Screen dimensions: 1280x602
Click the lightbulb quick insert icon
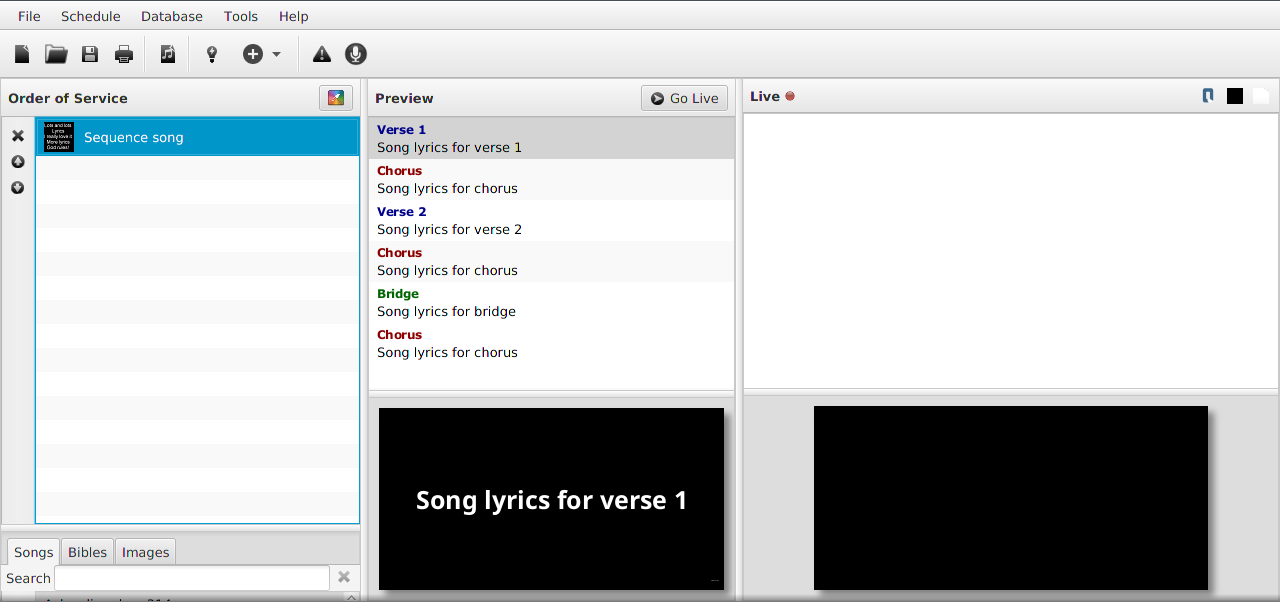pos(212,54)
